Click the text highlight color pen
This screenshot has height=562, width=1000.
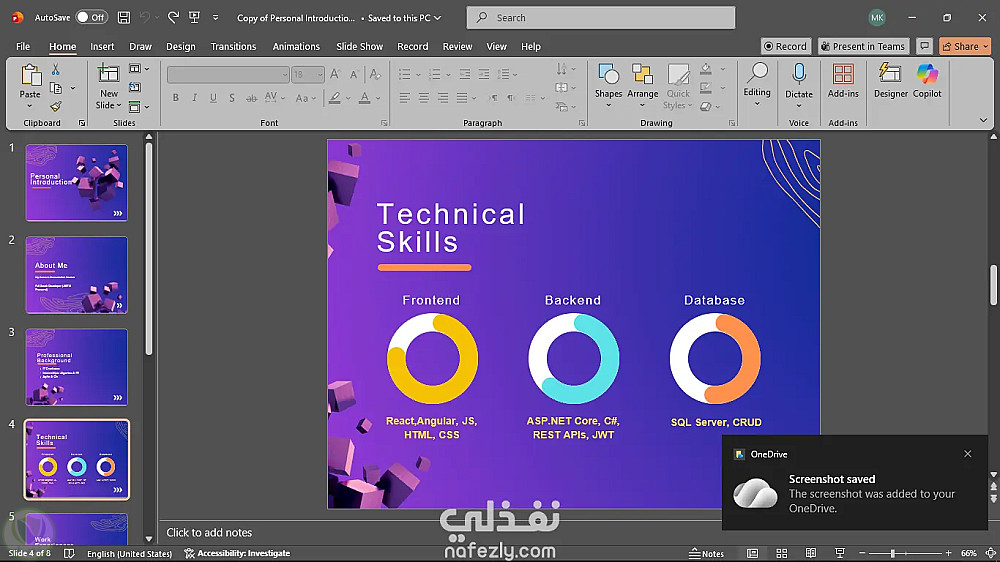[335, 98]
